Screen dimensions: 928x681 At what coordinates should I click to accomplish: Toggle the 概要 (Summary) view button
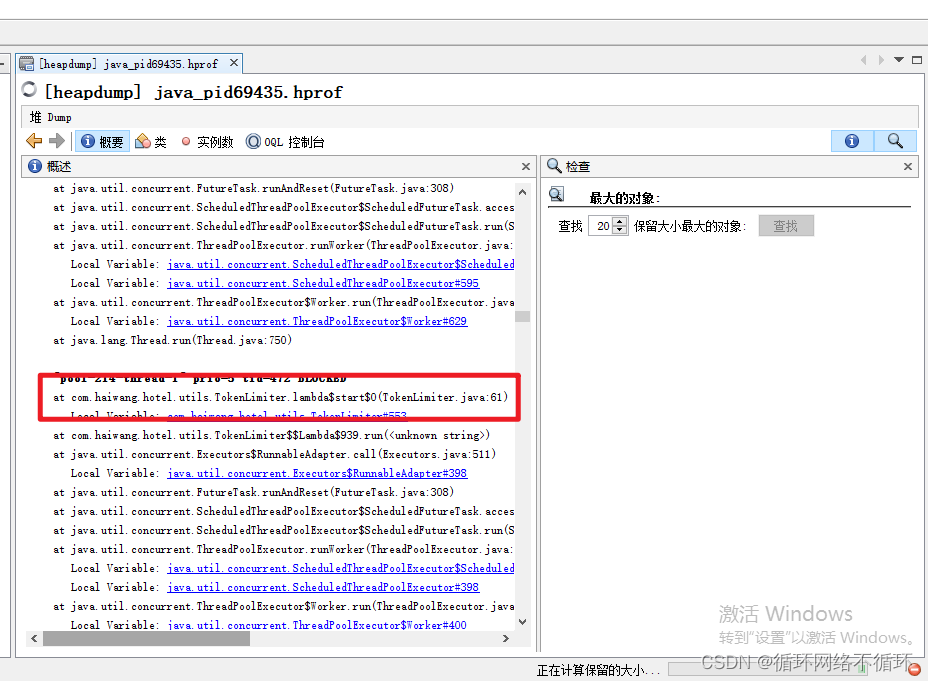click(101, 141)
